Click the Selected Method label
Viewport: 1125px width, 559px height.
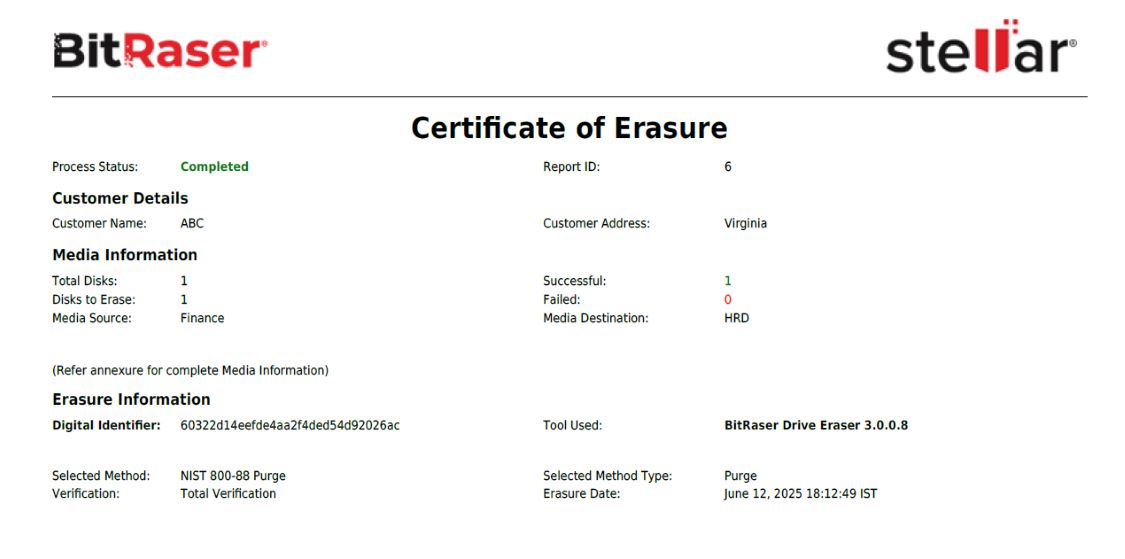[101, 476]
